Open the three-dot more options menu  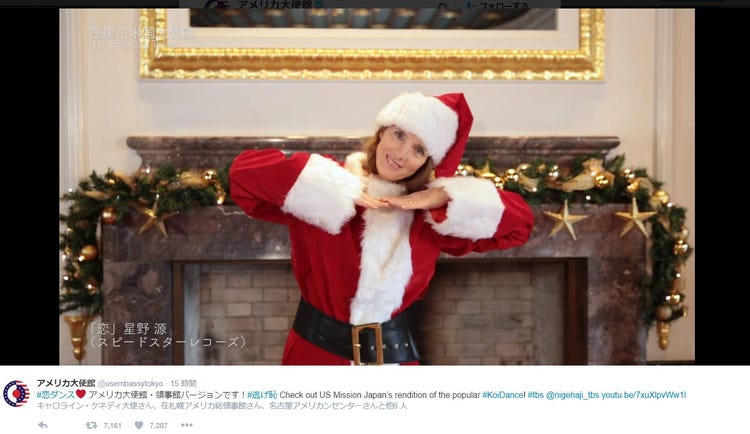pyautogui.click(x=187, y=425)
